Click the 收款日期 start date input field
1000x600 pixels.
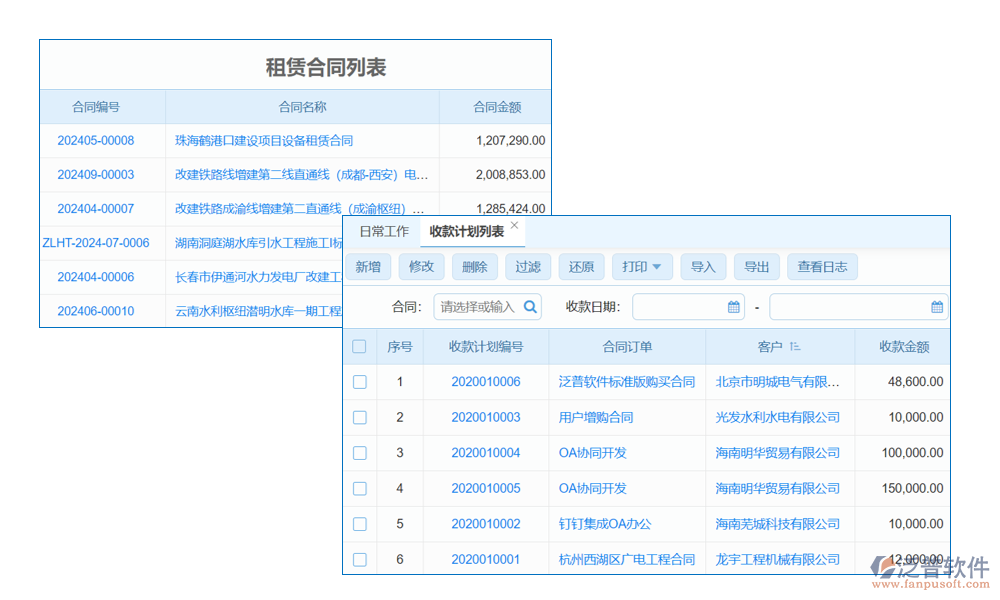[680, 307]
